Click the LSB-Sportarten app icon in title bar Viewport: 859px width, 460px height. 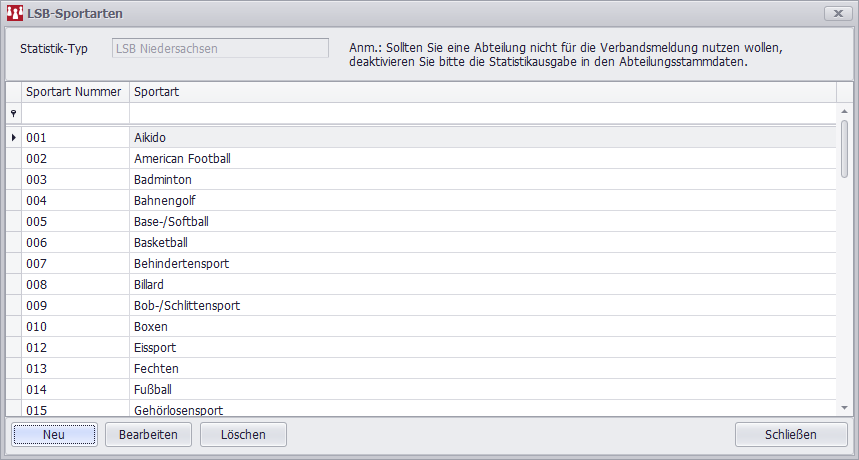click(16, 14)
